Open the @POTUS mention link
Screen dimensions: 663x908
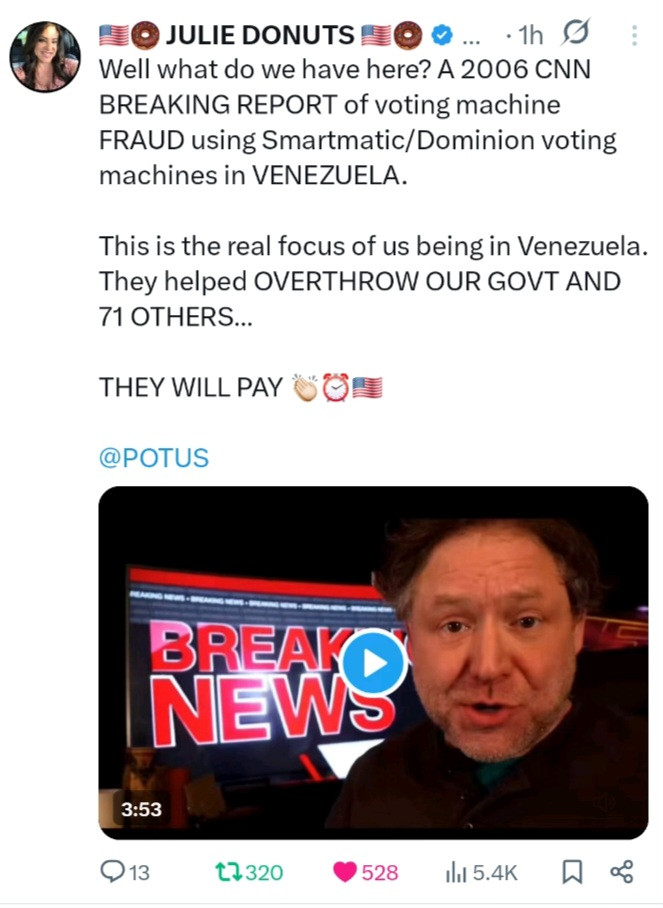153,458
